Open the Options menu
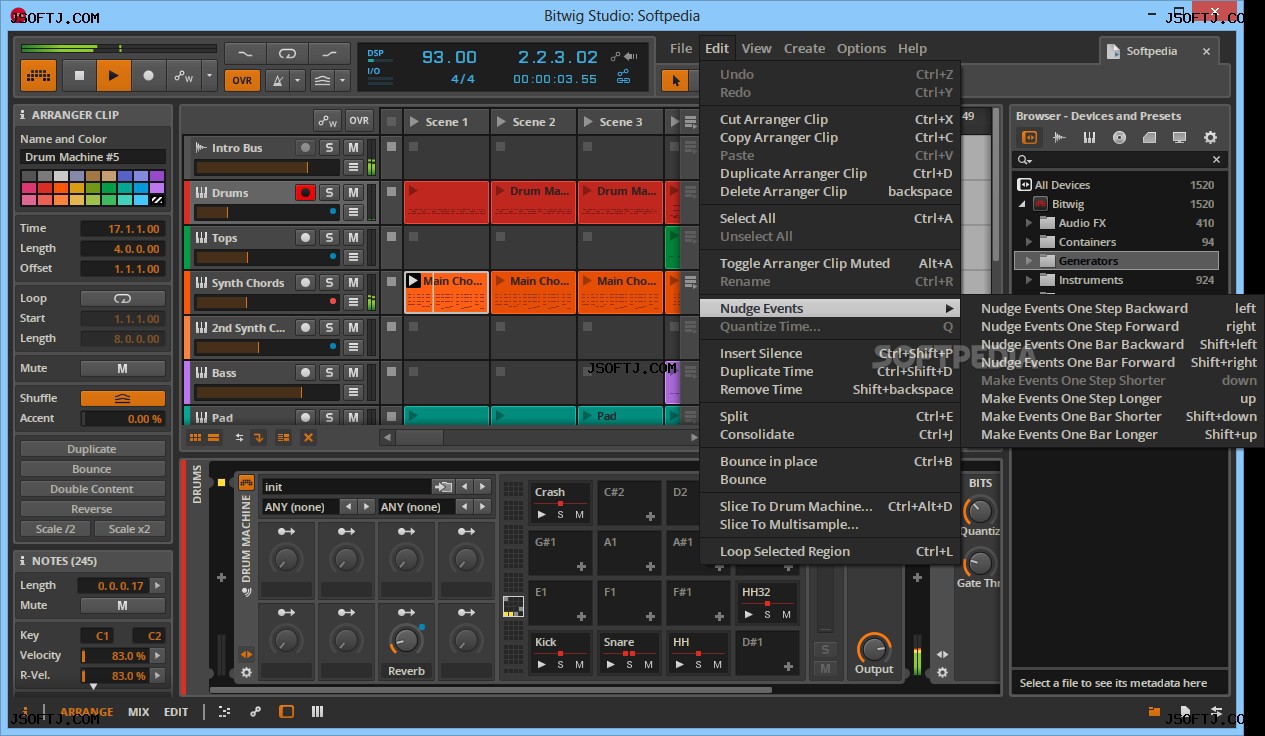This screenshot has width=1265, height=736. (x=861, y=48)
